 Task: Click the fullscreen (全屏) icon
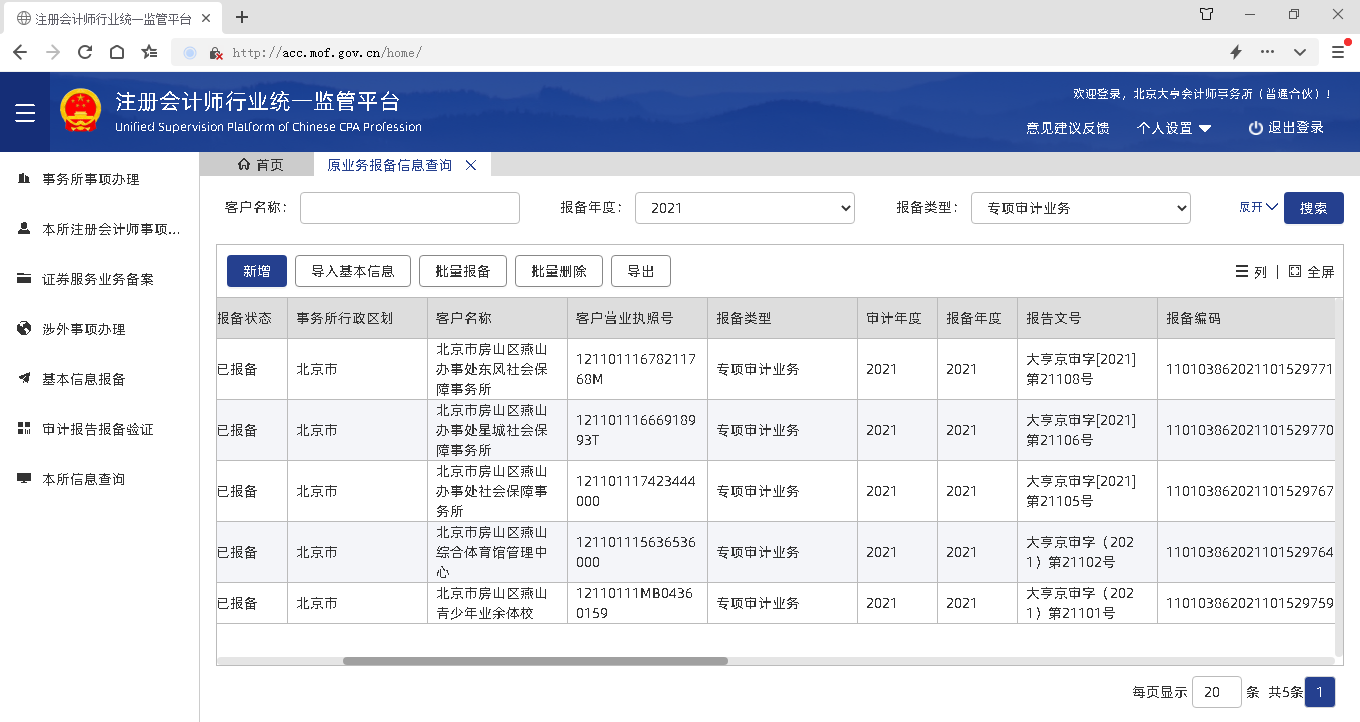click(1295, 271)
